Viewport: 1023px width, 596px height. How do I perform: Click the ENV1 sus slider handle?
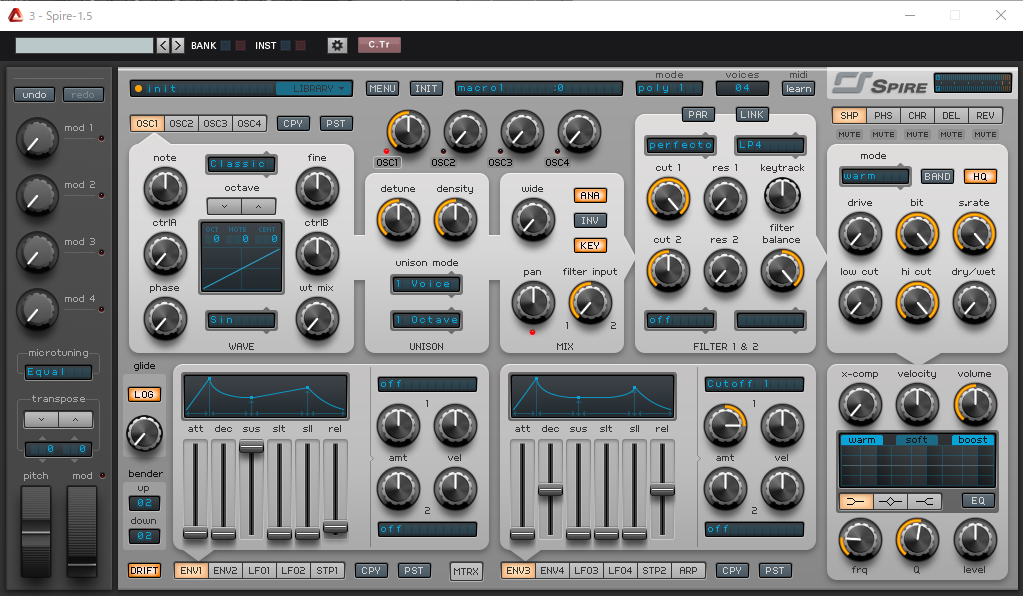point(251,447)
